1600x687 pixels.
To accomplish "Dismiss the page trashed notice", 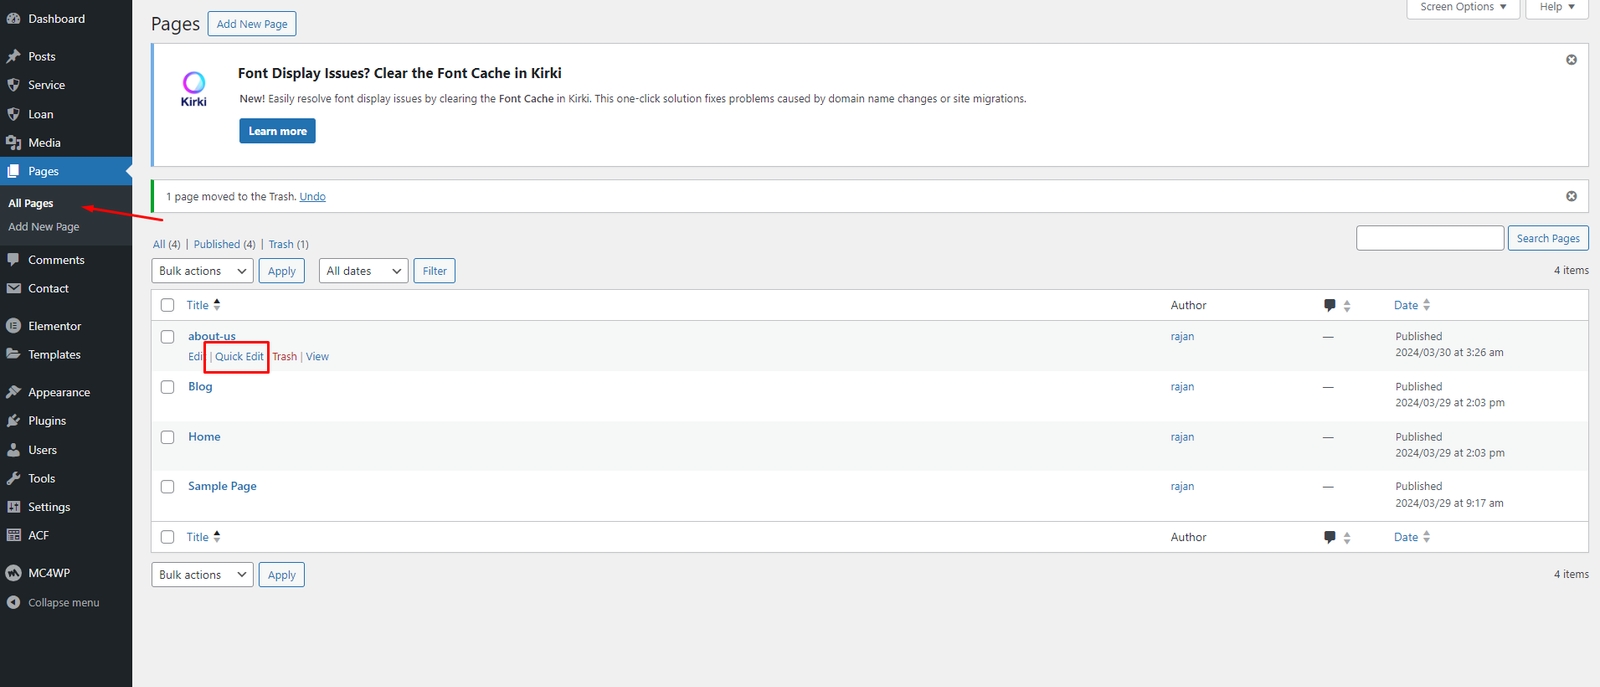I will pos(1571,196).
